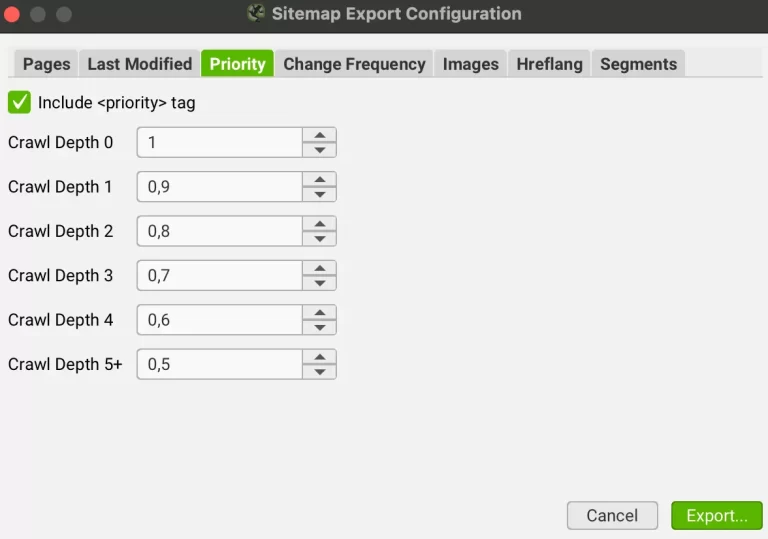Increase Crawl Depth 0 priority value

[319, 135]
